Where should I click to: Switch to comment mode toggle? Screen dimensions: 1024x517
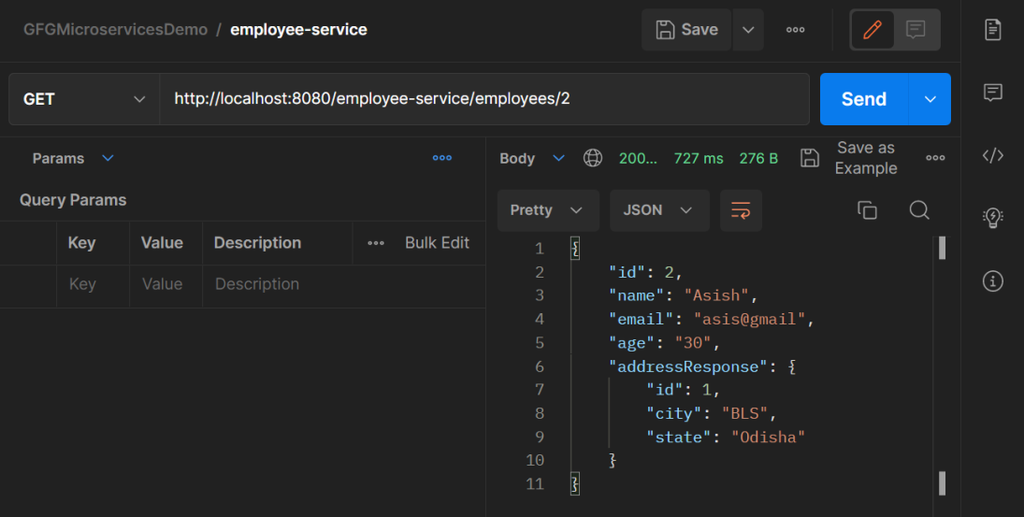coord(916,30)
